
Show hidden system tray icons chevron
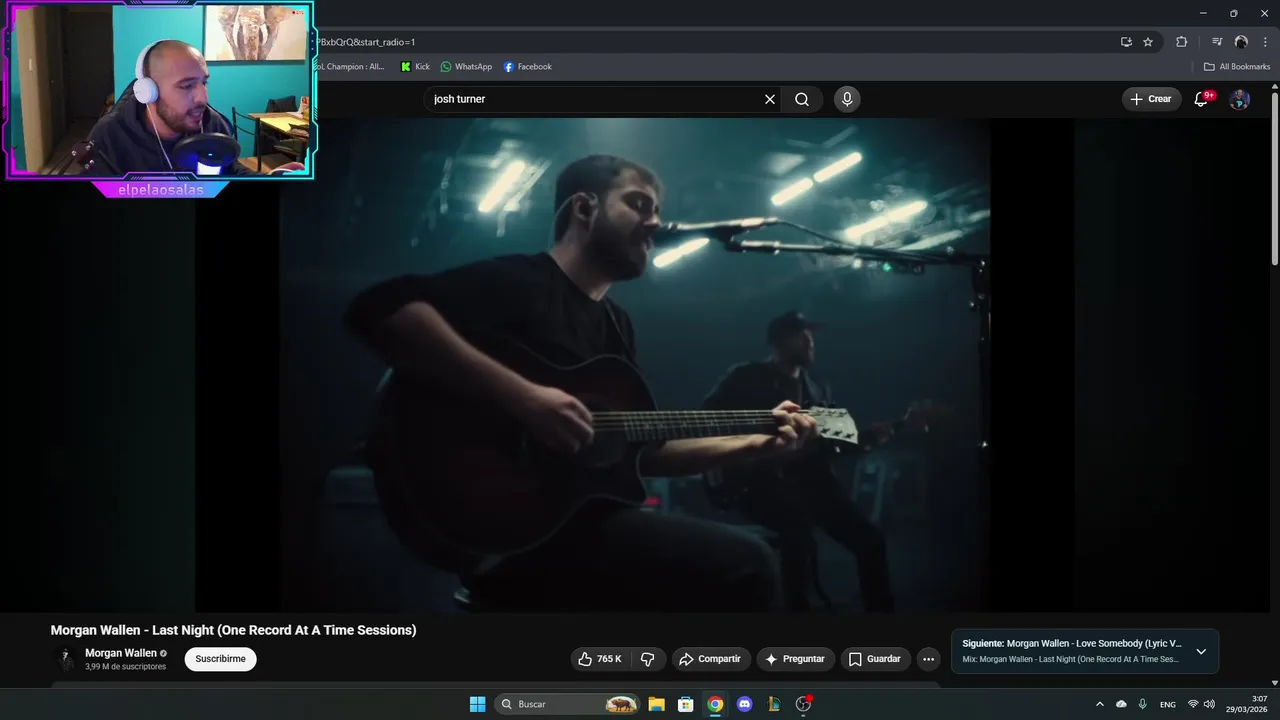[1100, 704]
